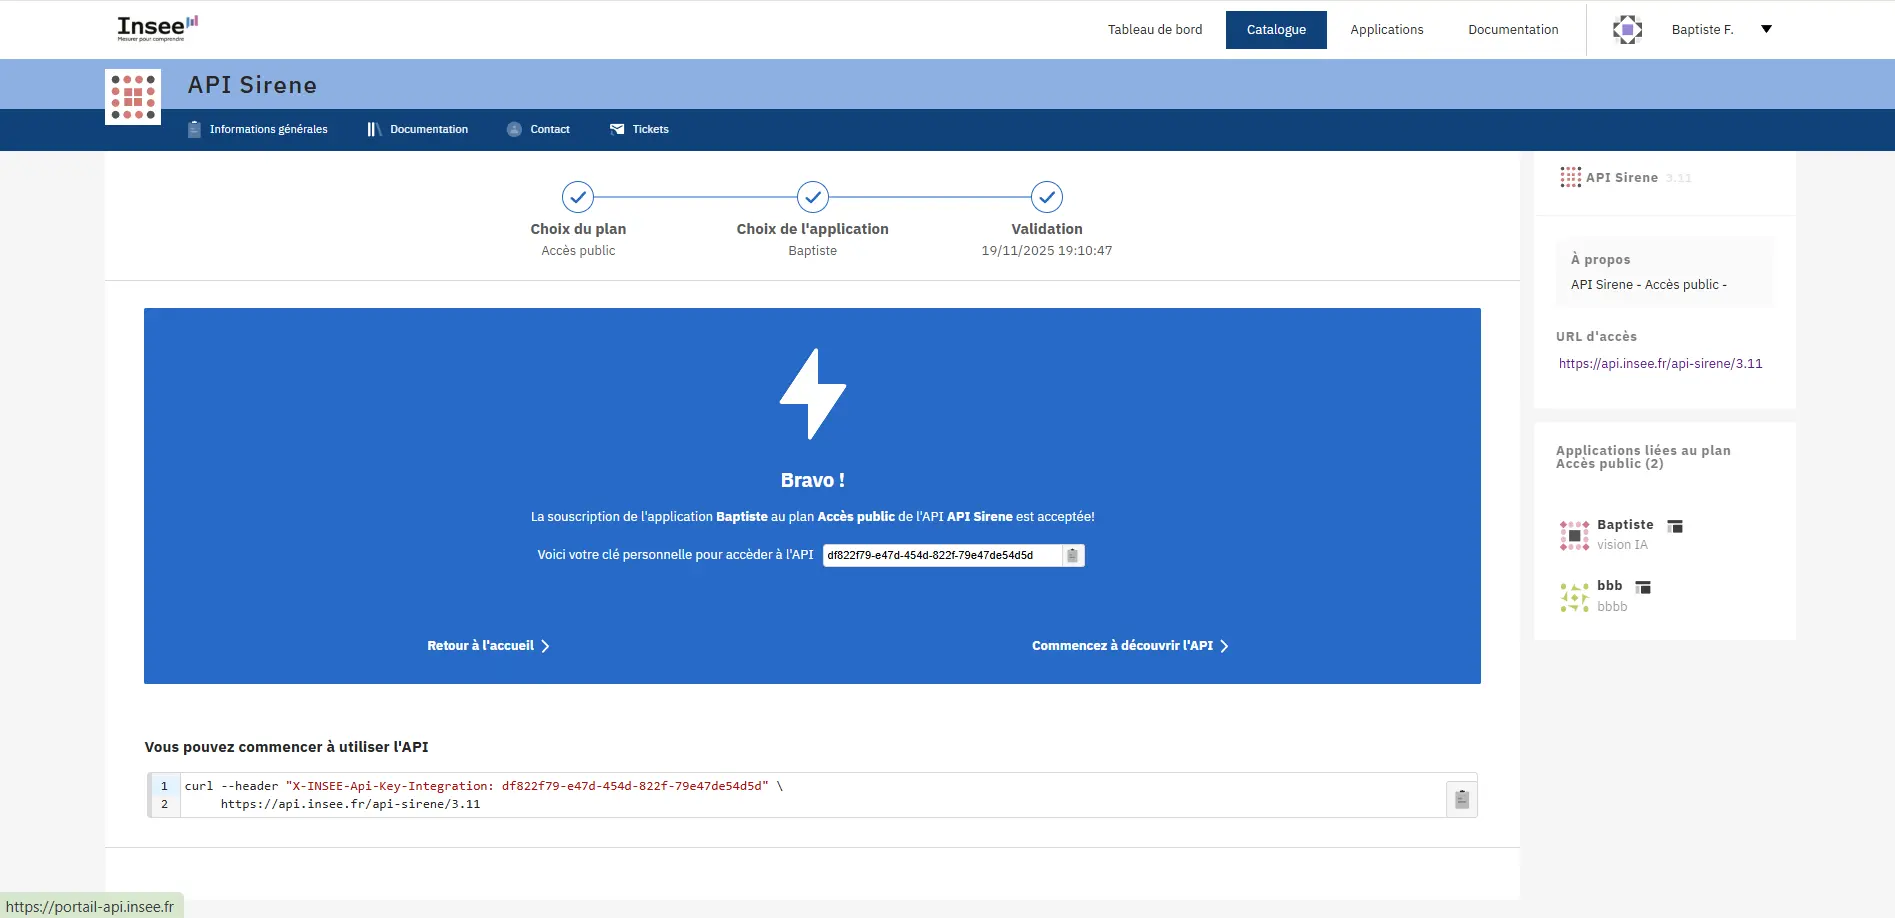Click the API Sirene sidebar grid icon
Image resolution: width=1895 pixels, height=918 pixels.
click(1570, 177)
